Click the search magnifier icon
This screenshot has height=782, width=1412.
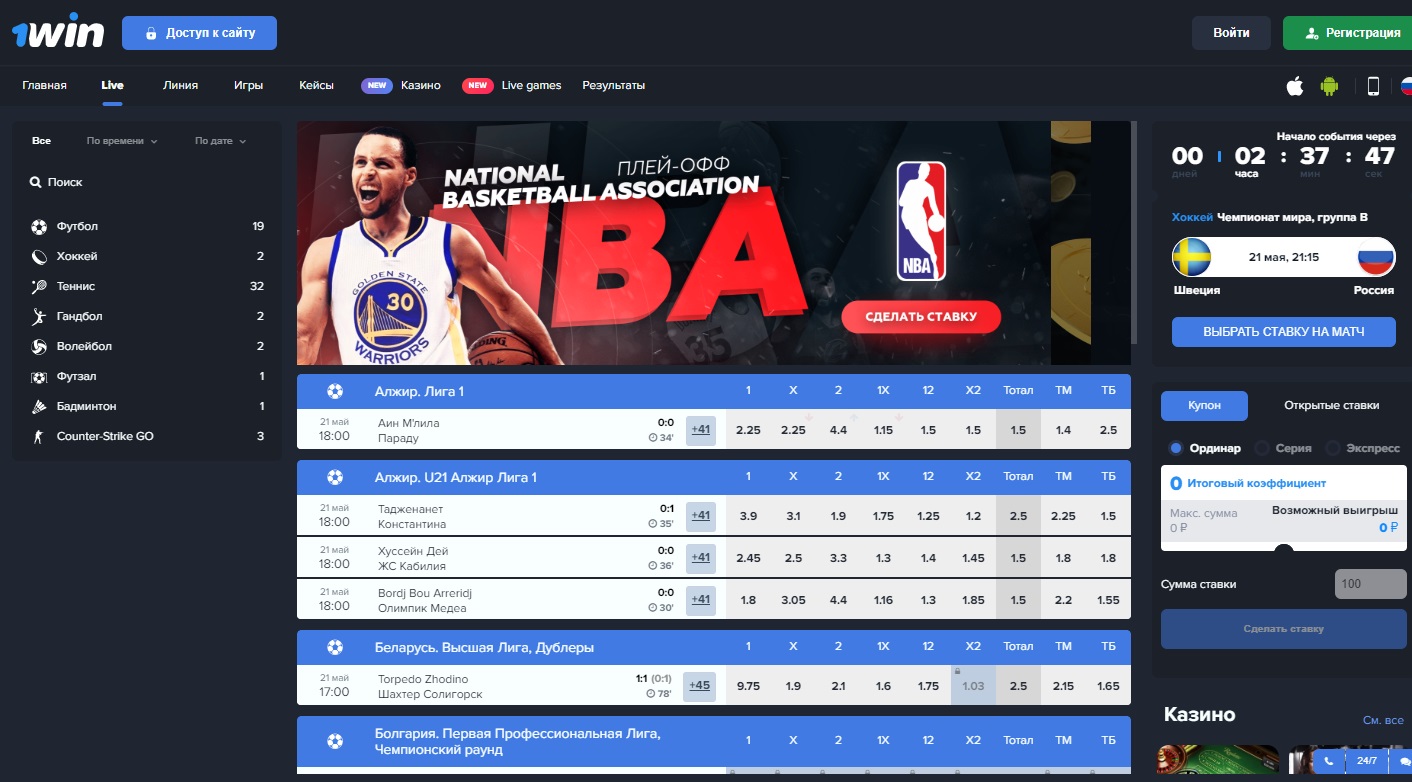point(36,183)
